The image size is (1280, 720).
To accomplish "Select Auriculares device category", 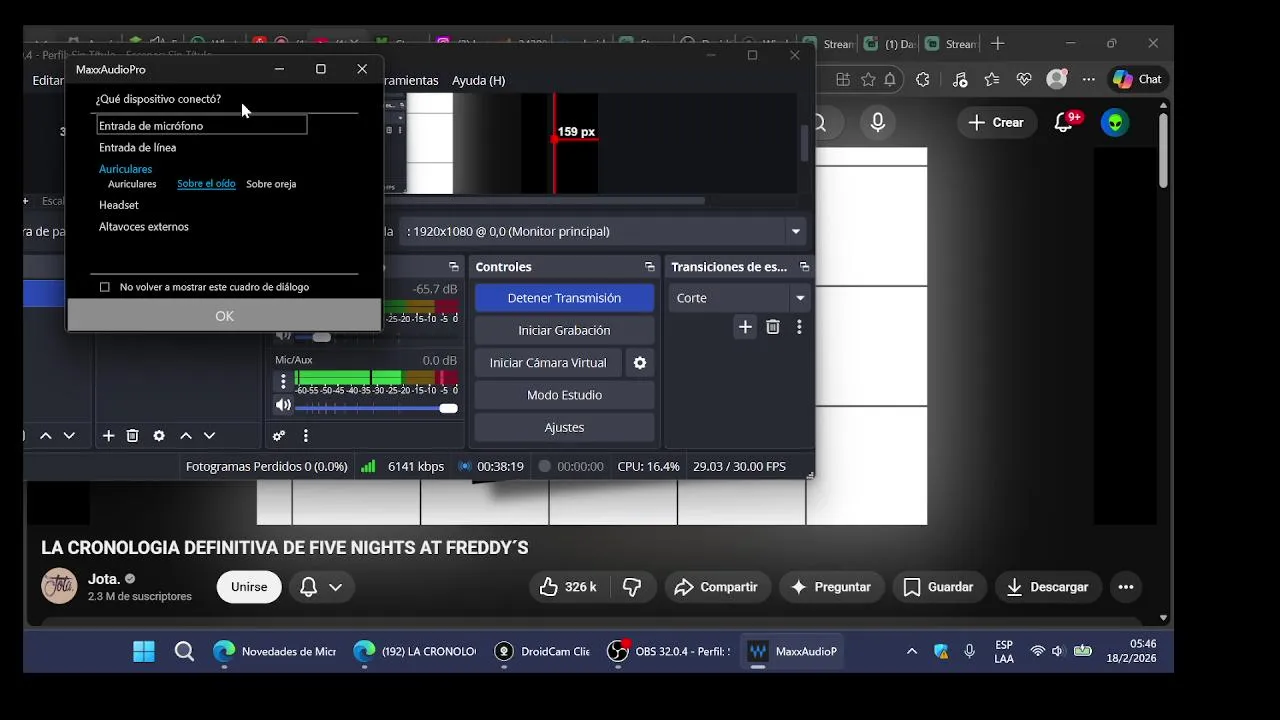I will (x=125, y=169).
